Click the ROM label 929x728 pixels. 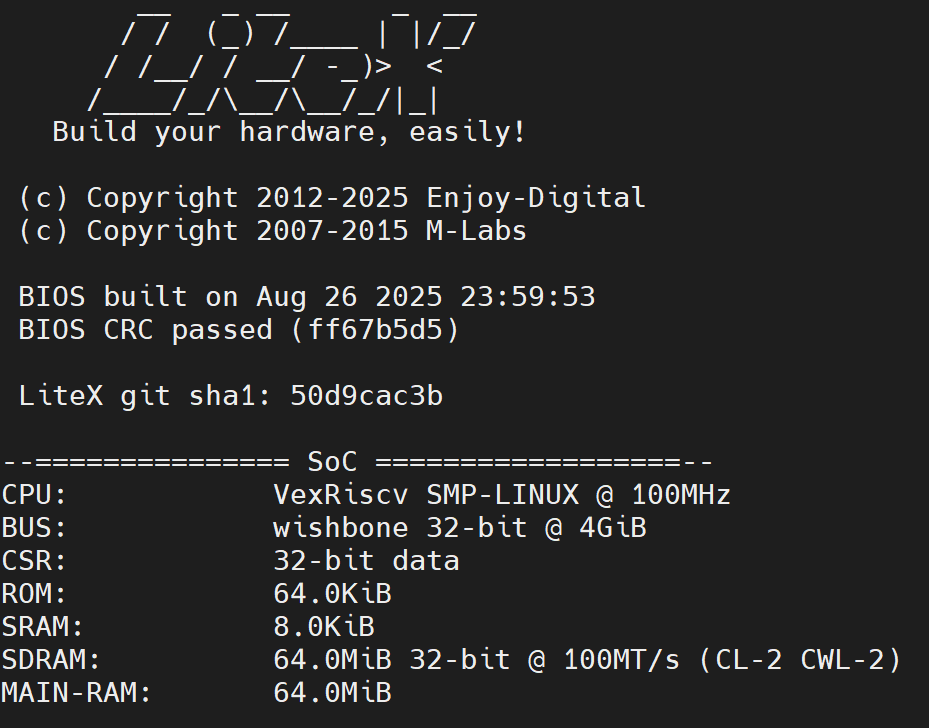[x=34, y=594]
